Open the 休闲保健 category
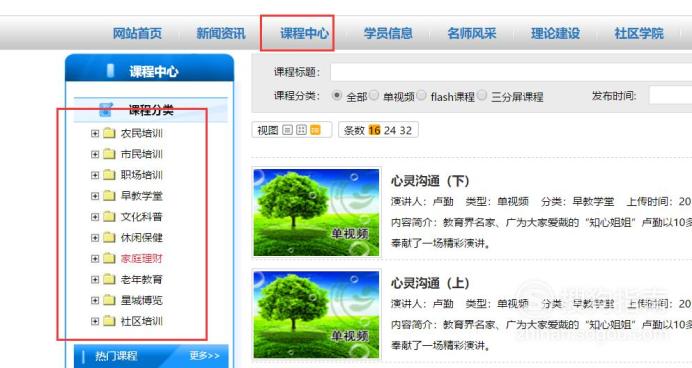The height and width of the screenshot is (368, 692). pos(142,238)
